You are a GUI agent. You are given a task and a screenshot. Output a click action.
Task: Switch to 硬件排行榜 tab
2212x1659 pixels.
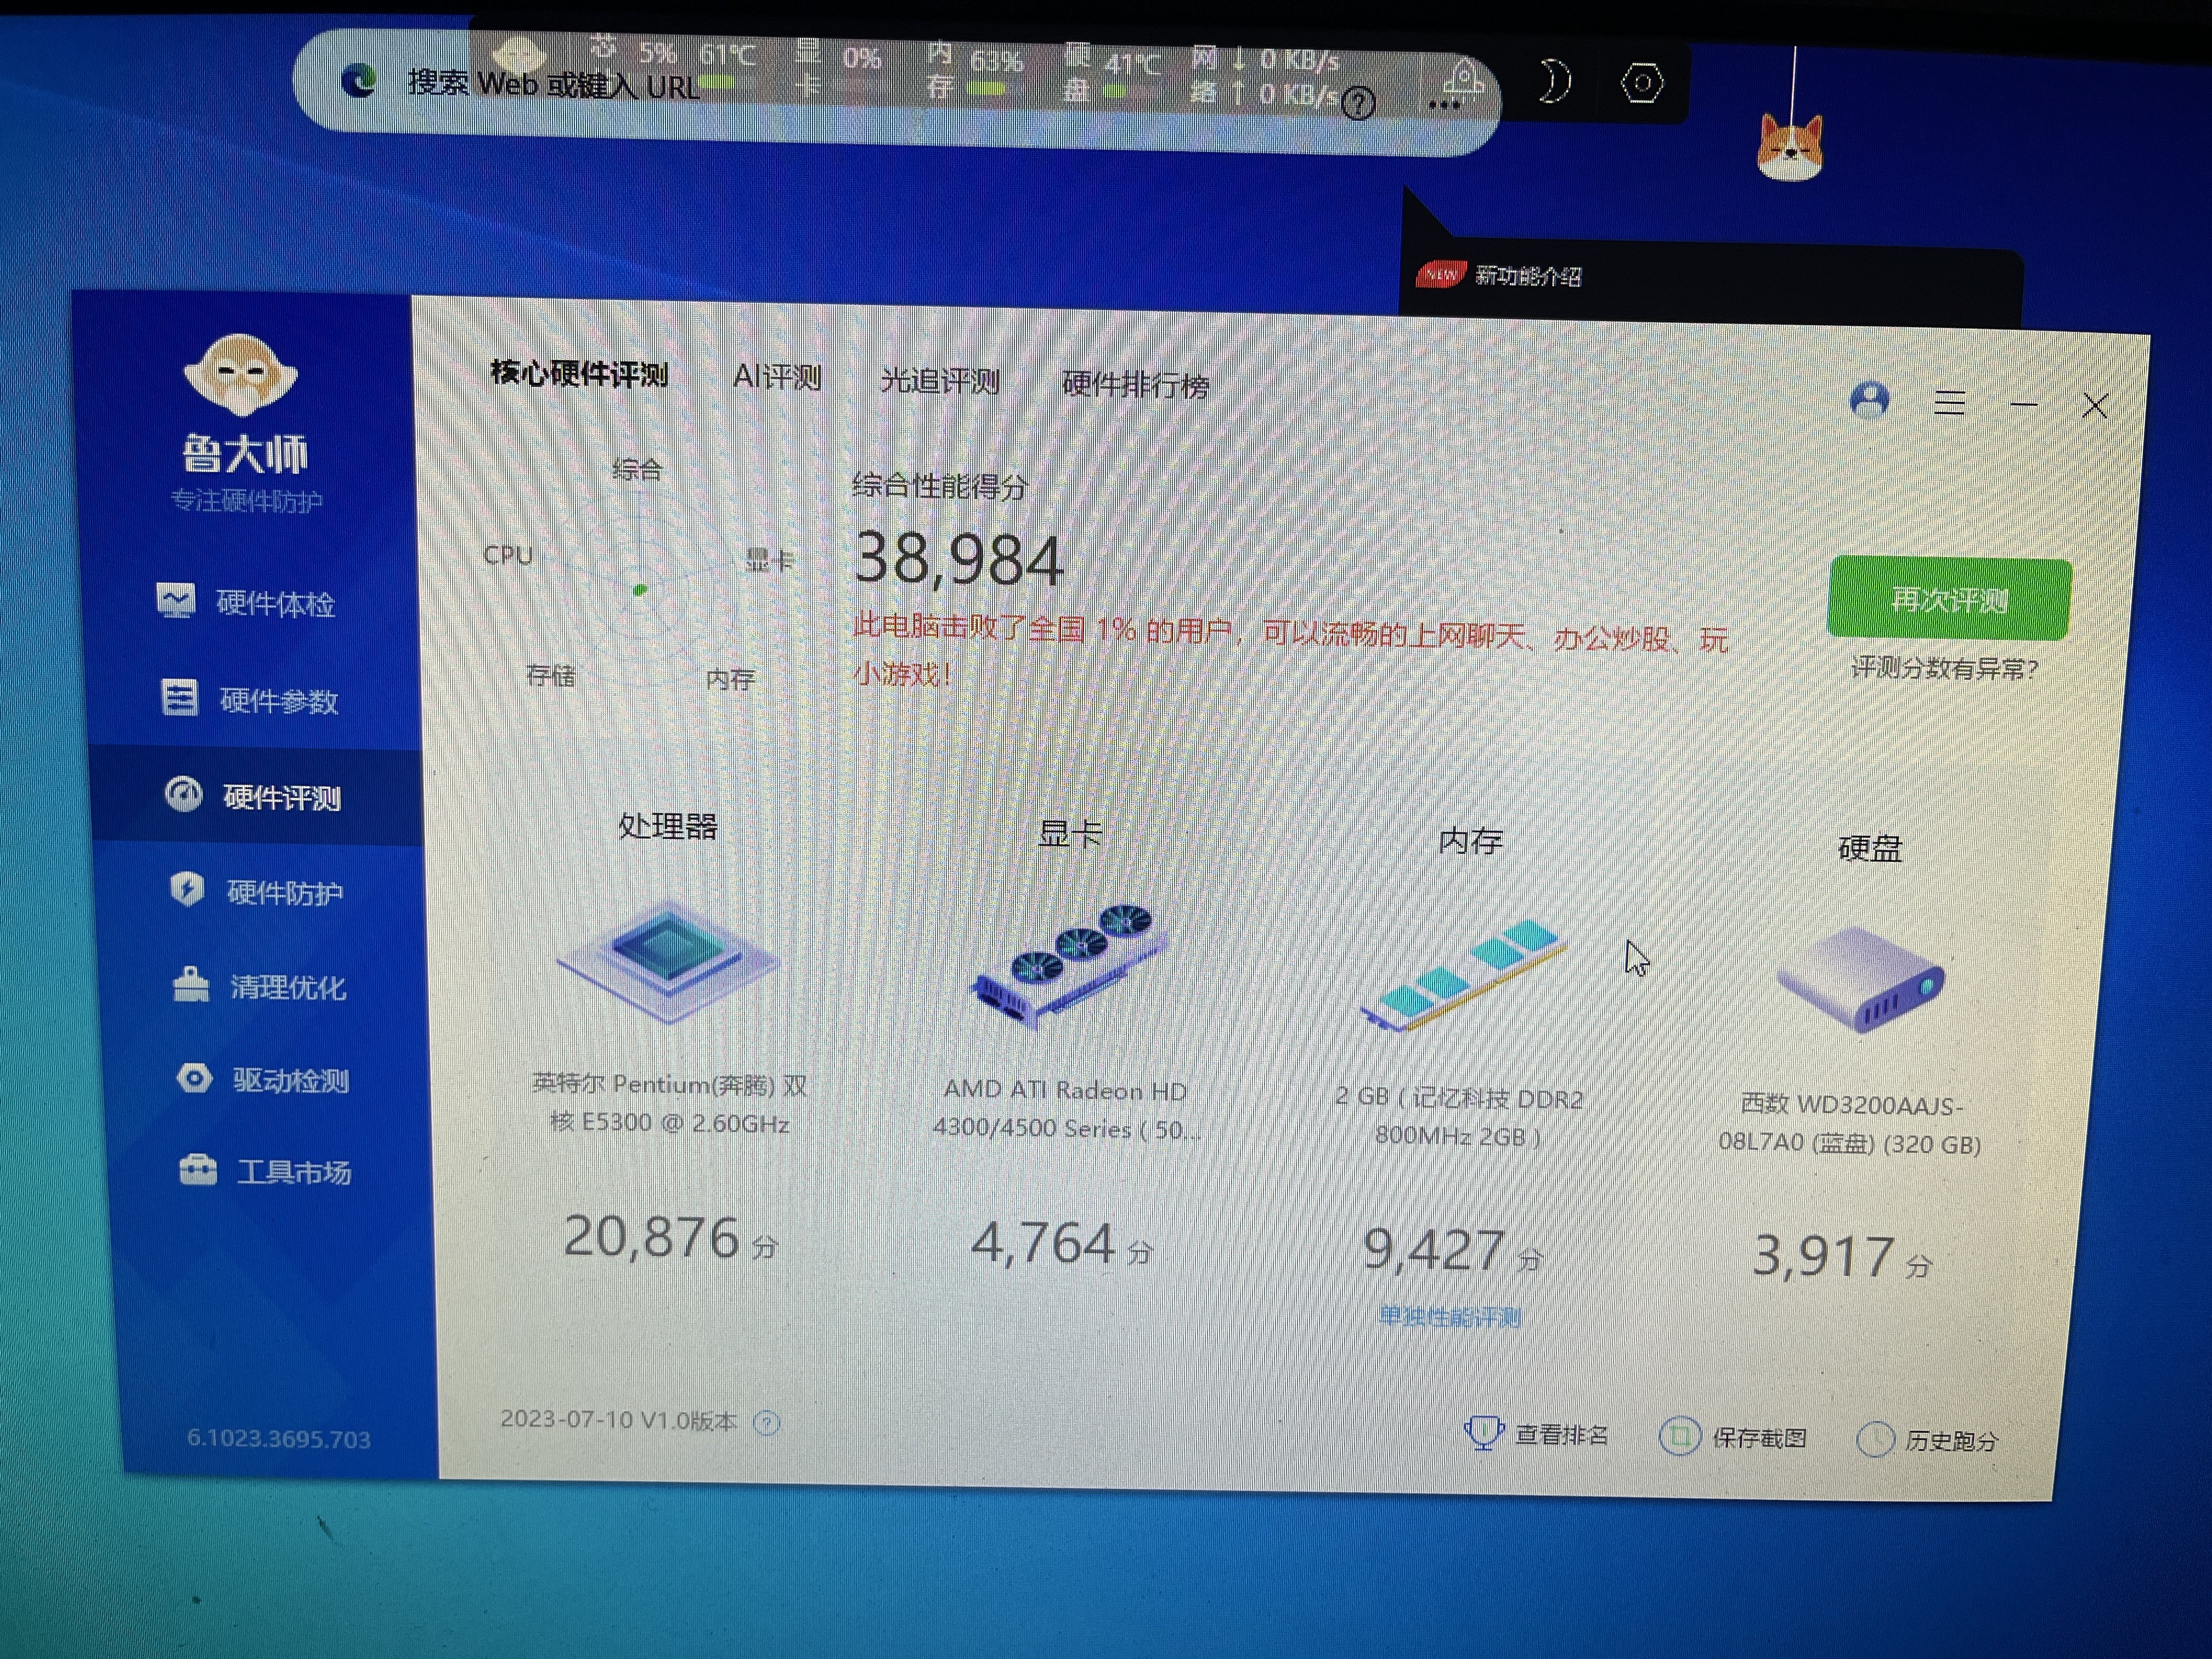click(1135, 384)
